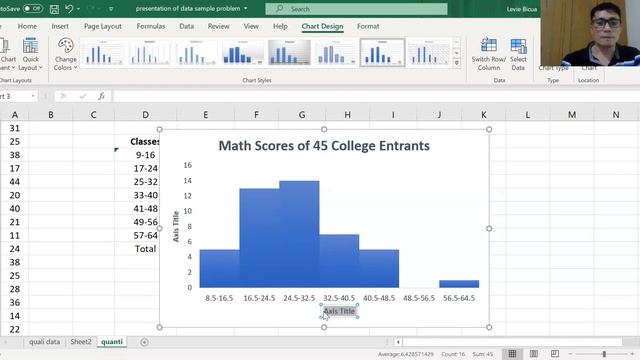Select the horizontal Axis Title box
The height and width of the screenshot is (360, 640).
pyautogui.click(x=339, y=311)
